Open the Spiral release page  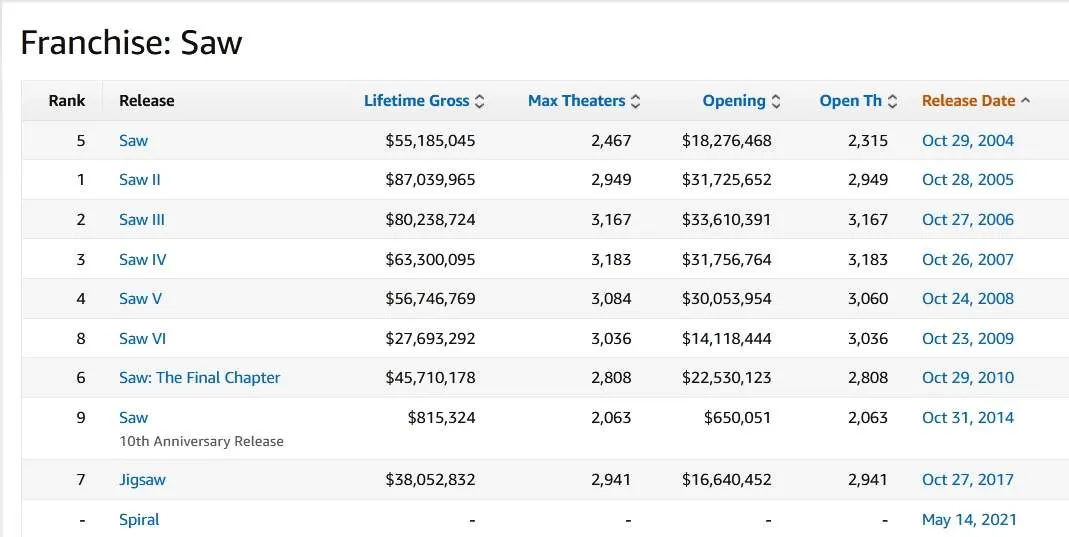pyautogui.click(x=139, y=520)
